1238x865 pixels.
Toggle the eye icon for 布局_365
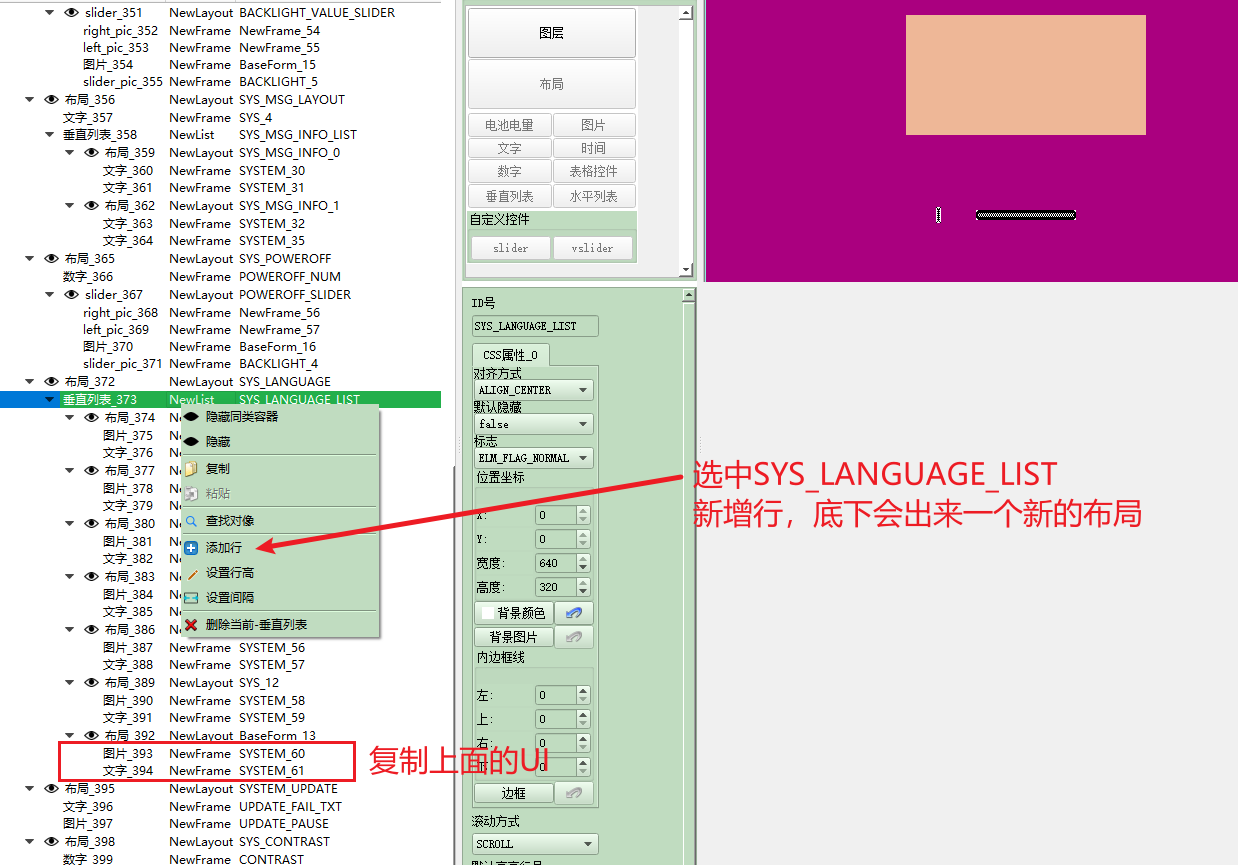click(x=52, y=259)
